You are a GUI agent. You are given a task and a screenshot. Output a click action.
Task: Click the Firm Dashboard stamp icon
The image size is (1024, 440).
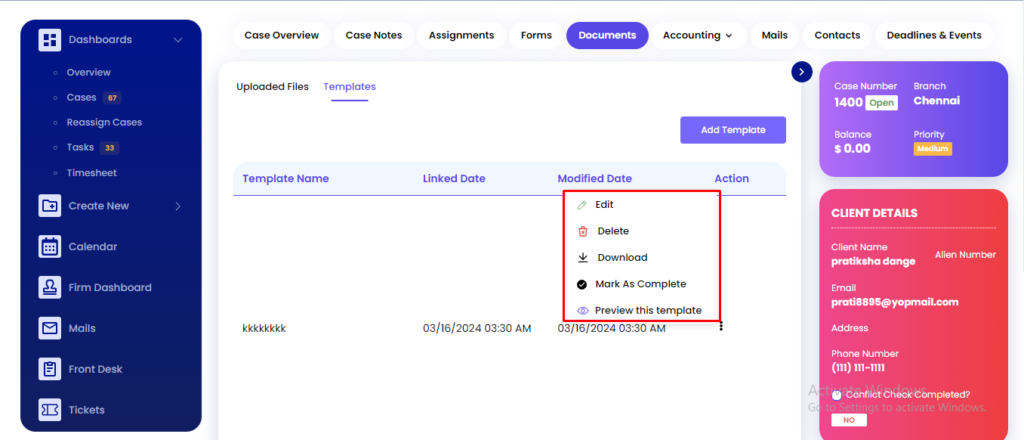click(x=50, y=287)
